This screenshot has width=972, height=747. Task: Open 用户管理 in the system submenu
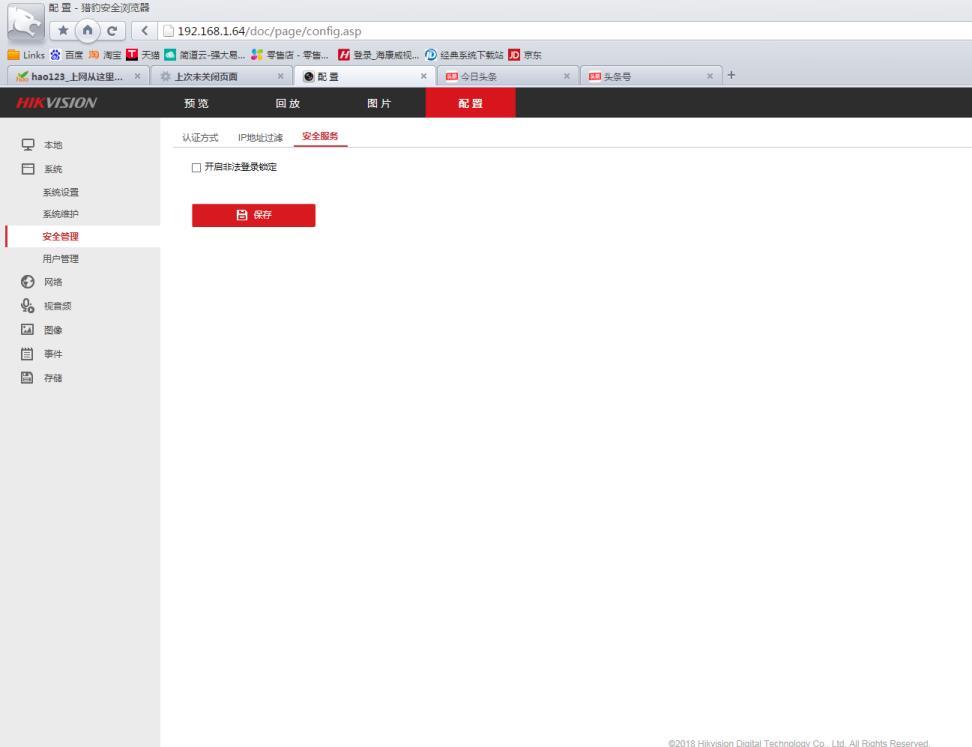click(x=61, y=259)
